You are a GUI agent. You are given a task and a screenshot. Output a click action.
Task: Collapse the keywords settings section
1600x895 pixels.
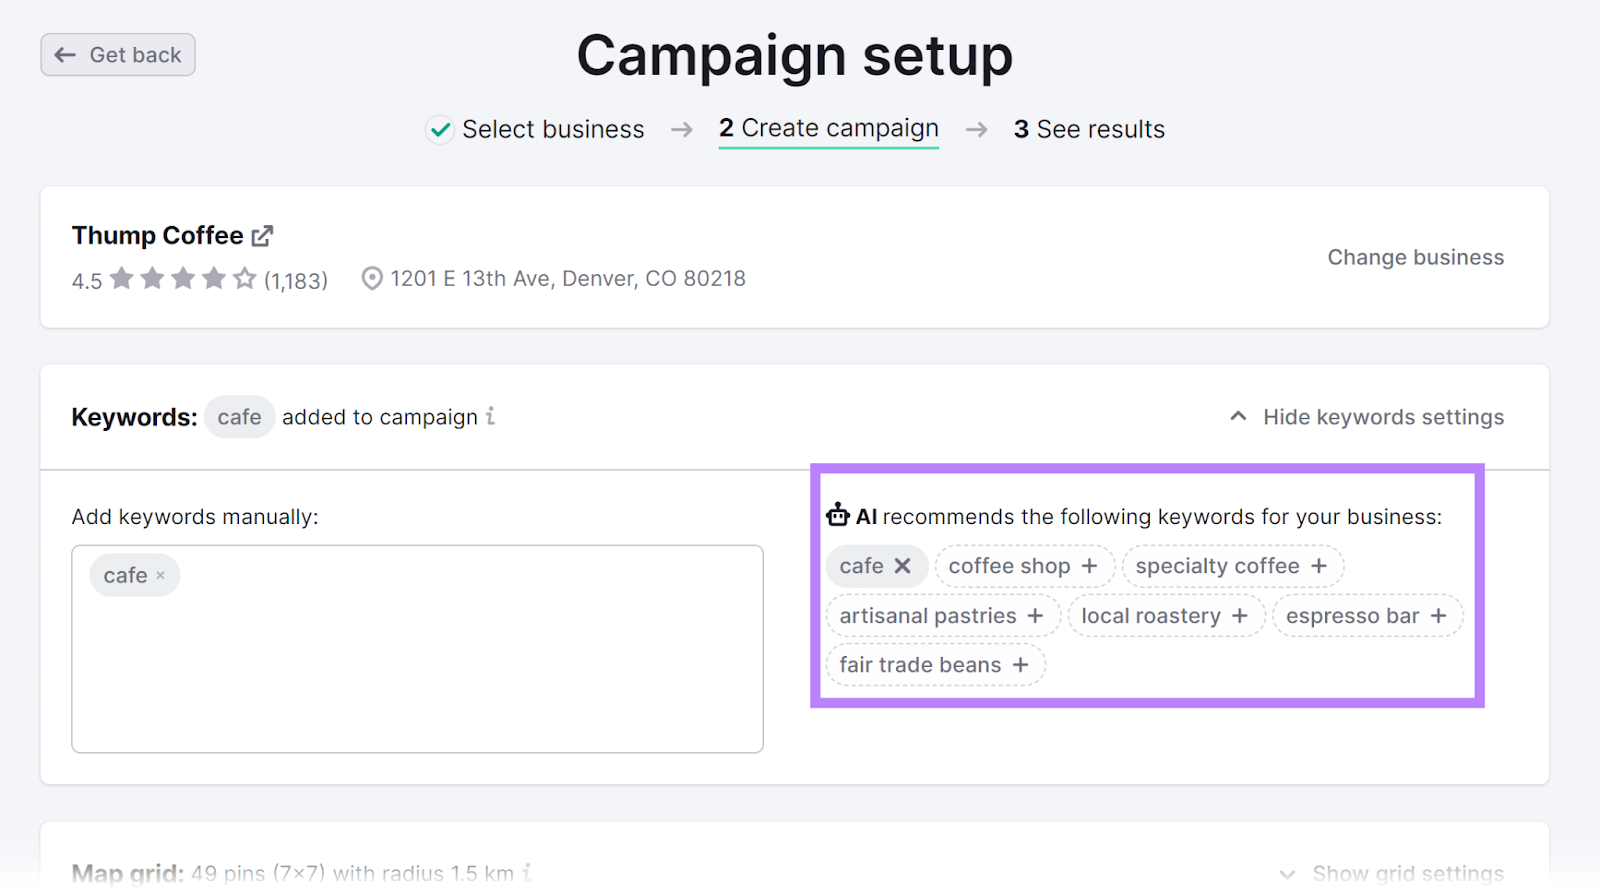tap(1366, 417)
